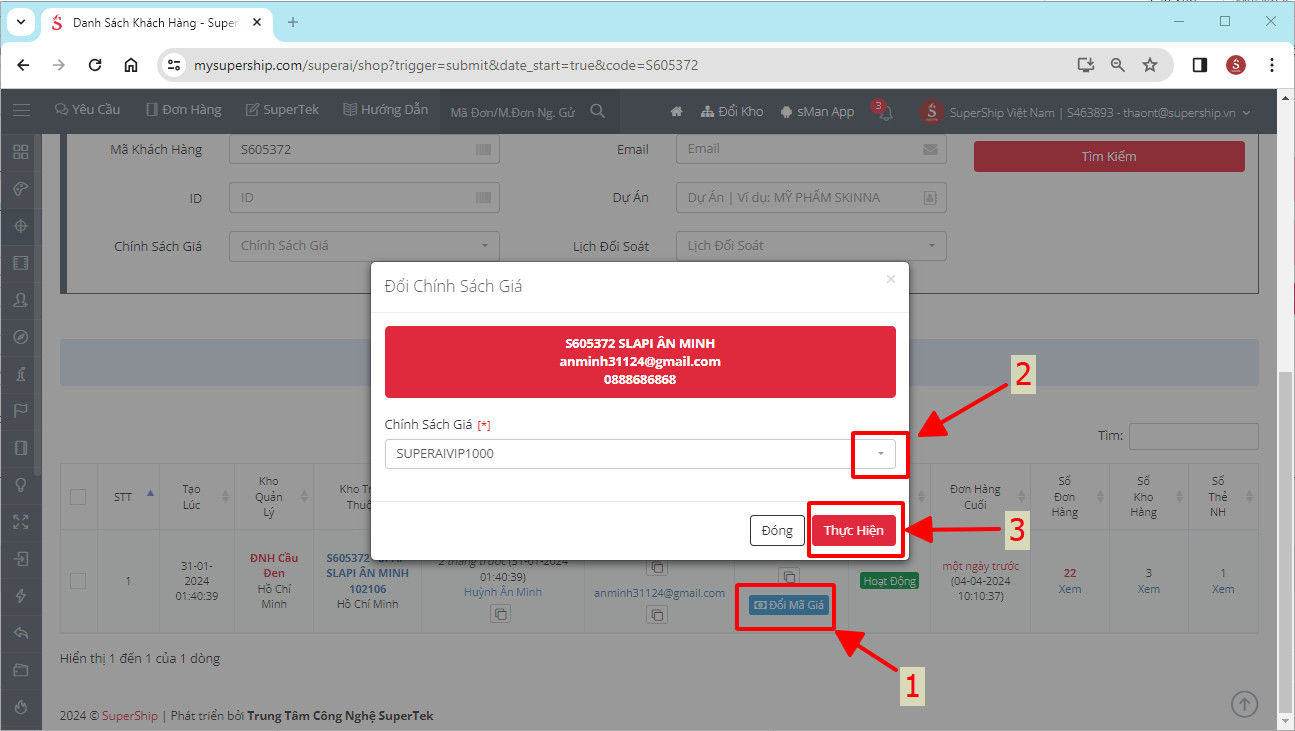1295x731 pixels.
Task: Click the Đổi Kho menu item
Action: (732, 112)
